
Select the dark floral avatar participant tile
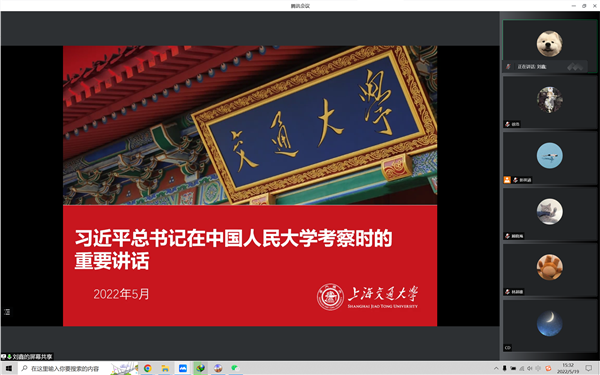point(549,103)
